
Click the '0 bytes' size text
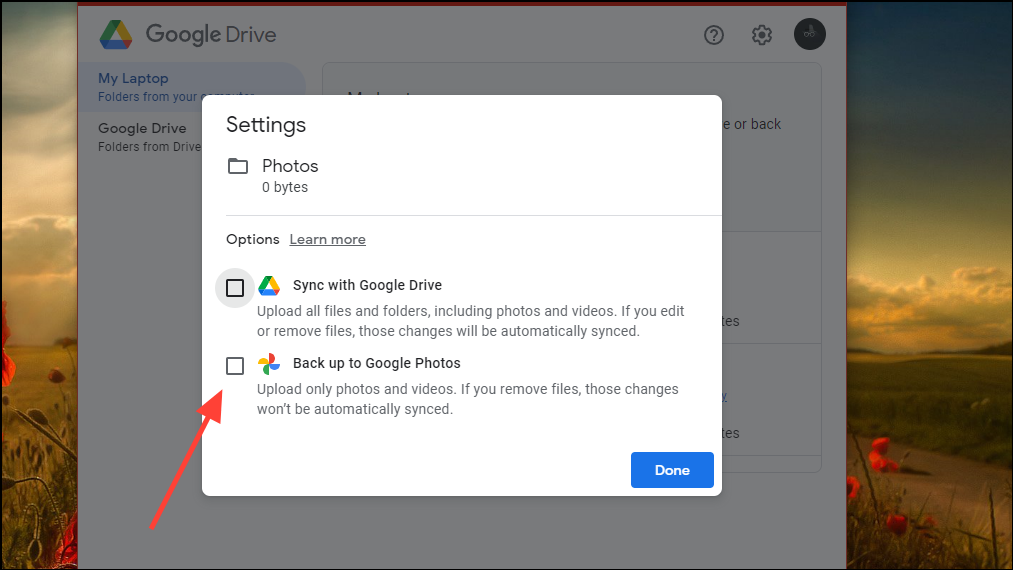point(285,187)
